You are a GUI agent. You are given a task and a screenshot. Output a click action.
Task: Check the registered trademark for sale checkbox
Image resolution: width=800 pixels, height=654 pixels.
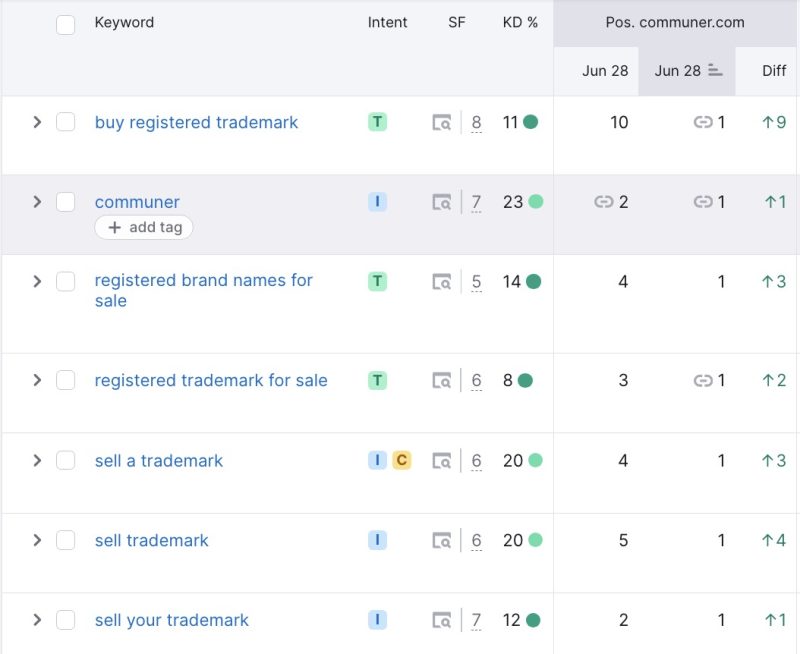[65, 380]
